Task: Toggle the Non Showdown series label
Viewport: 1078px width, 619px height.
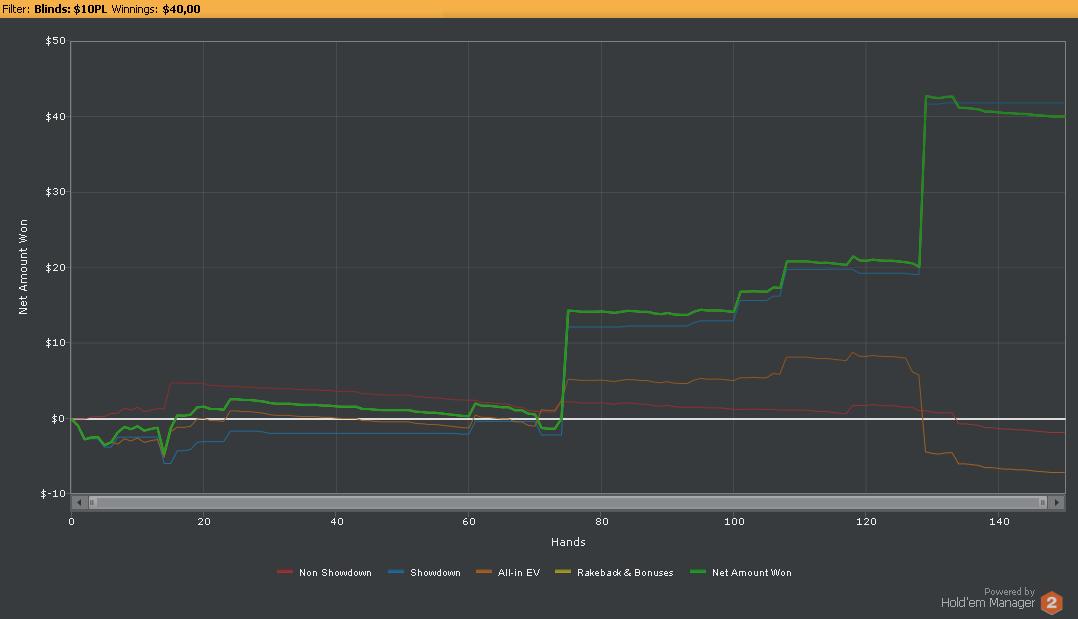Action: (x=335, y=573)
